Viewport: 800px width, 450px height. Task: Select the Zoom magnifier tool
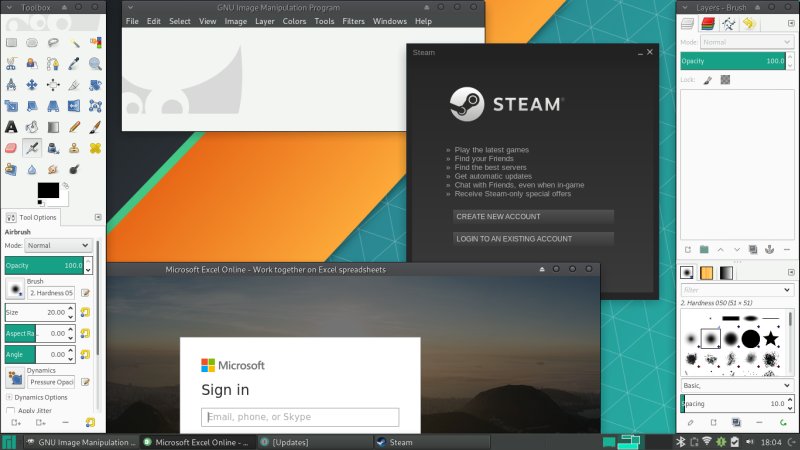(x=95, y=64)
